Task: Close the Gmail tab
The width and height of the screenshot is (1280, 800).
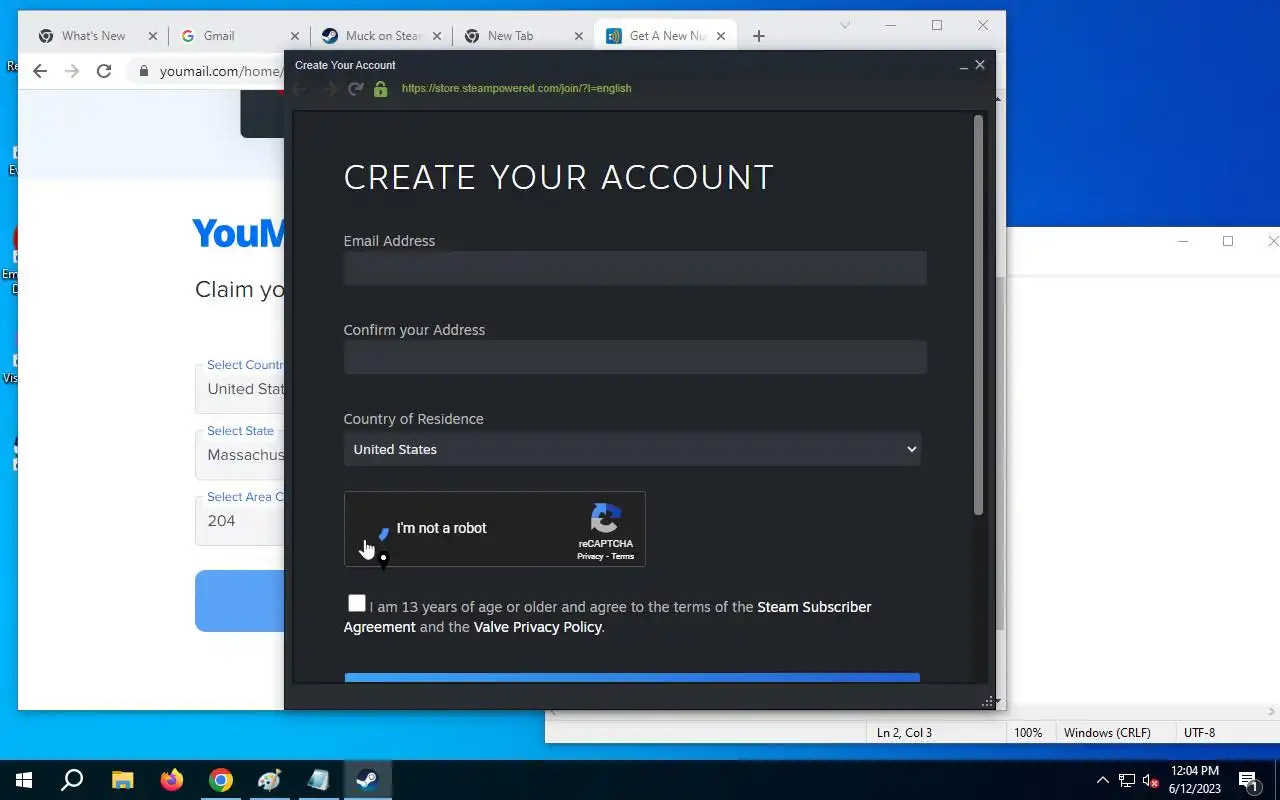Action: tap(295, 36)
